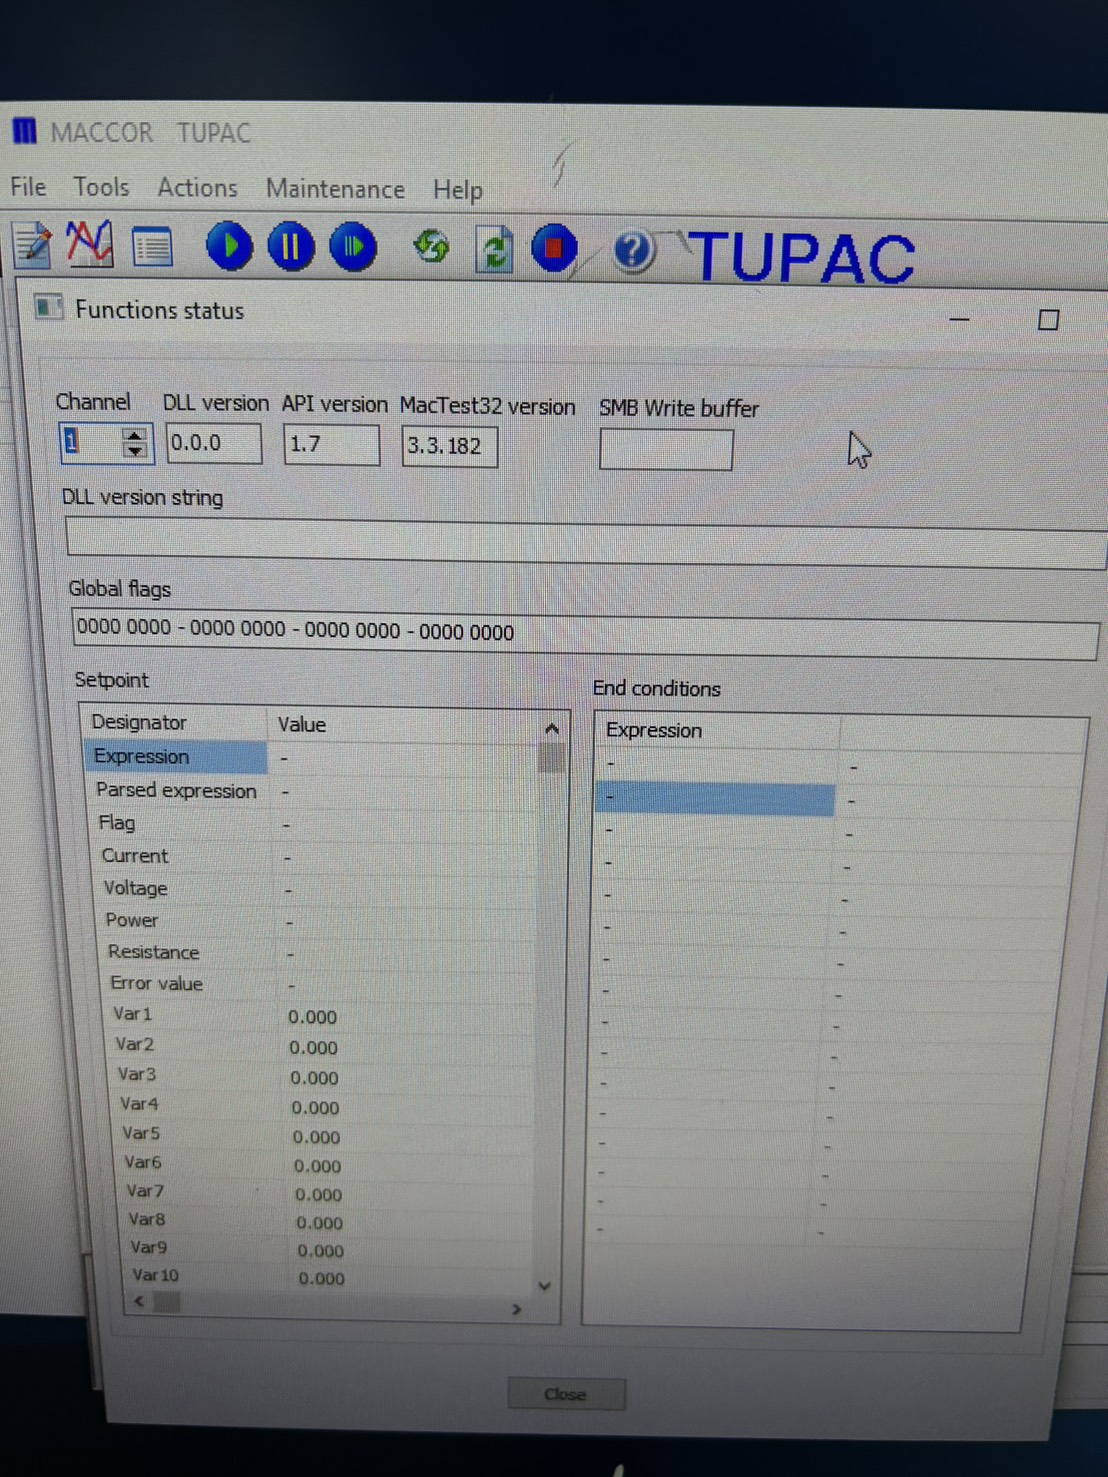
Task: Click Setpoint list scroll up arrow
Action: 551,728
